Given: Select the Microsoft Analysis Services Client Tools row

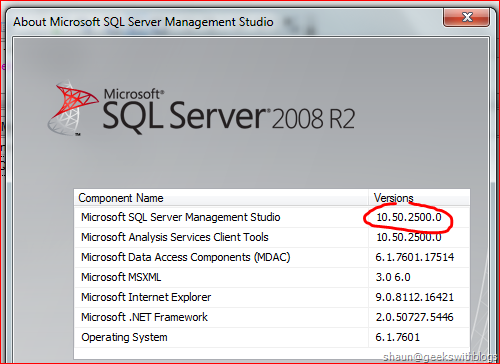Looking at the screenshot, I should click(272, 237).
